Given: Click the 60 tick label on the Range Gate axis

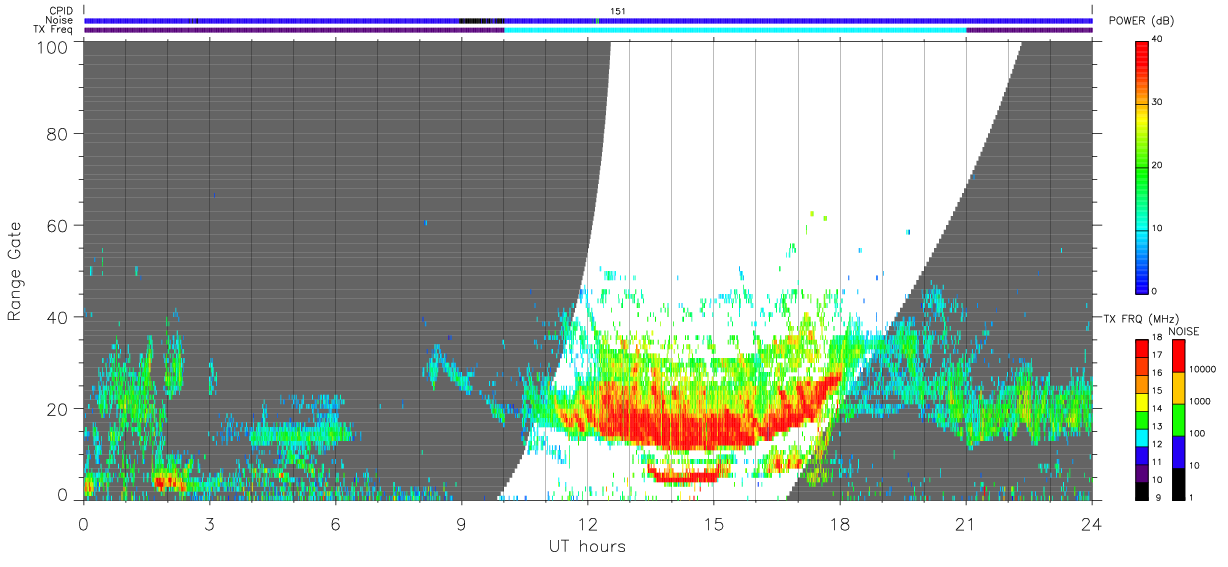Looking at the screenshot, I should pyautogui.click(x=55, y=225).
